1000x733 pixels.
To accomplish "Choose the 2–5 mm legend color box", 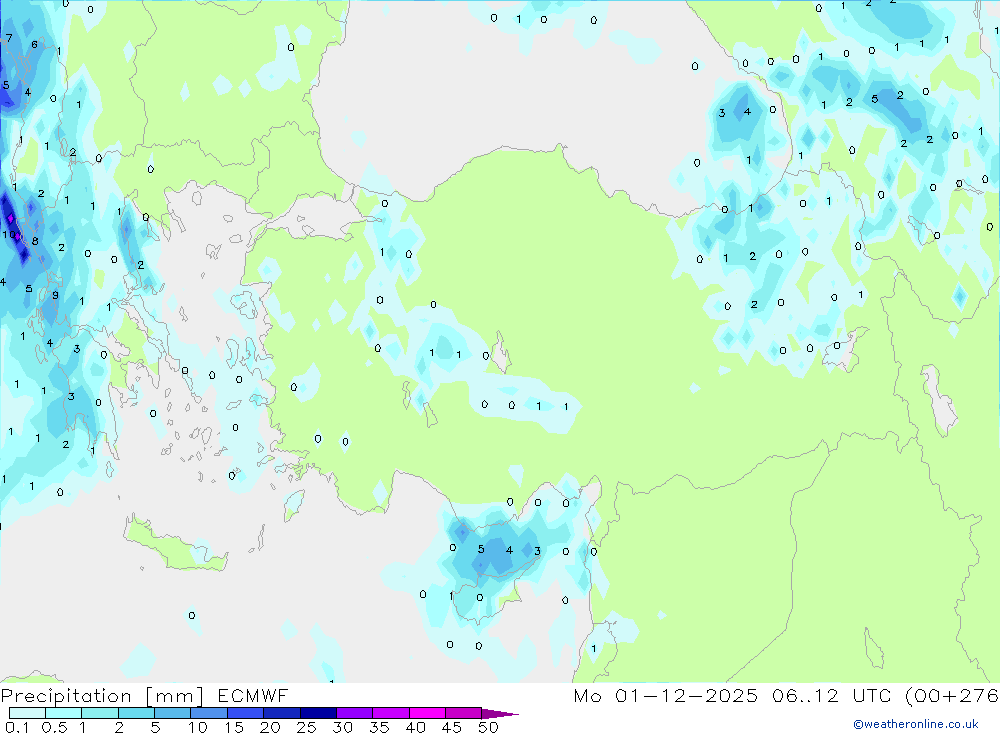I will pos(136,713).
